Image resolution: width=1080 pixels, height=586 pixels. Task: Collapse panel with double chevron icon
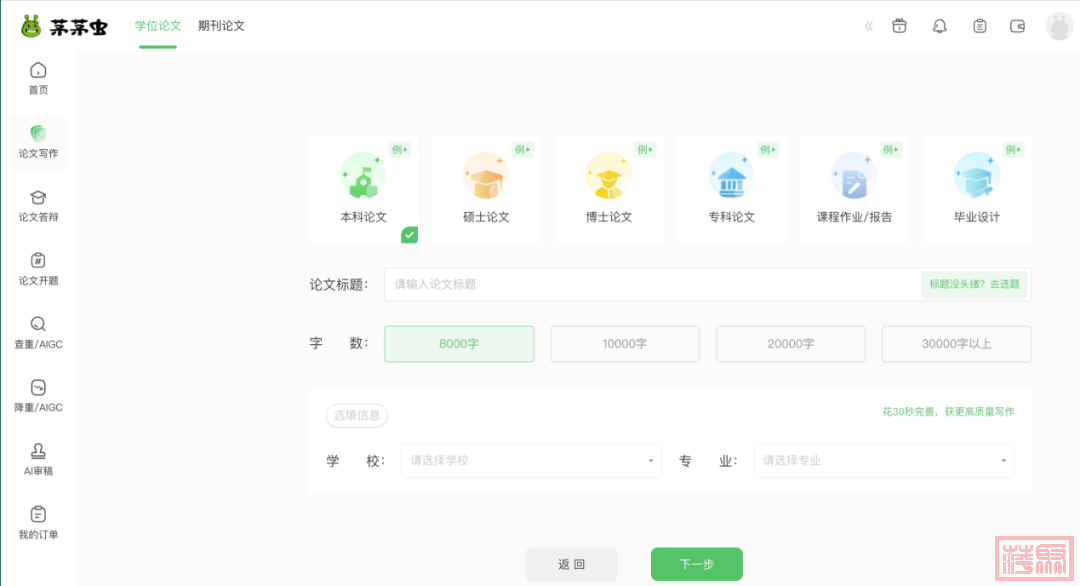pyautogui.click(x=868, y=26)
